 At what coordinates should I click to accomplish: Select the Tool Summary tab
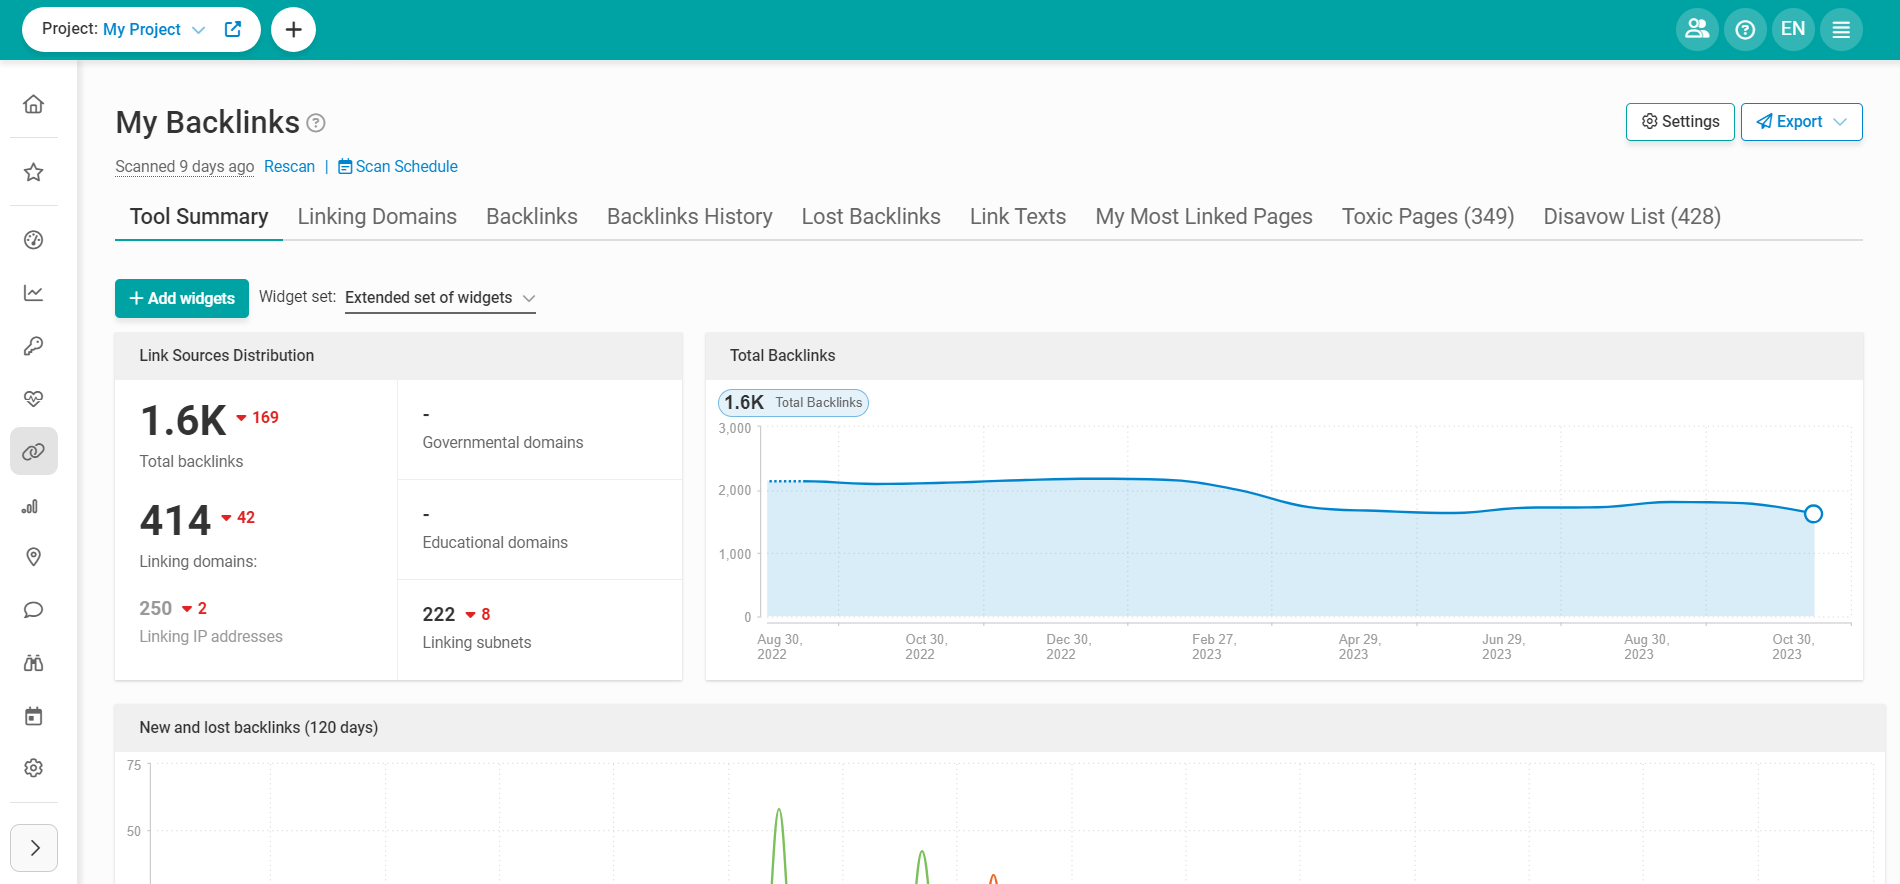coord(199,217)
